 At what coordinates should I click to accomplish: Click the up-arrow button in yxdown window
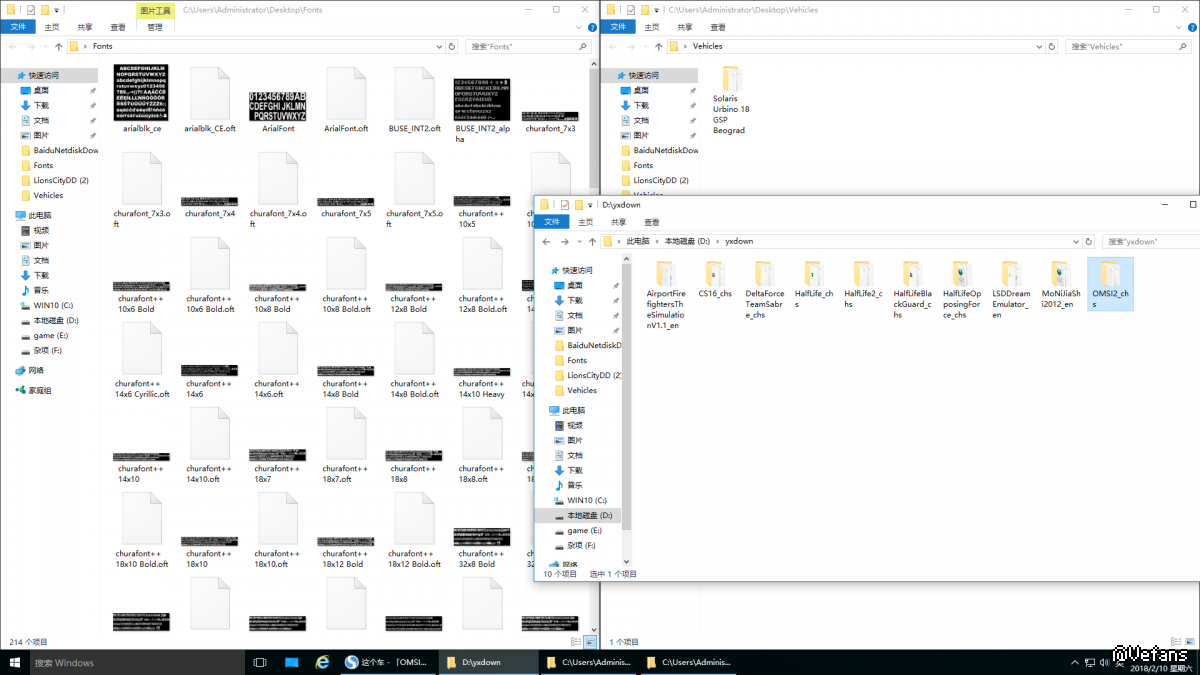point(591,241)
